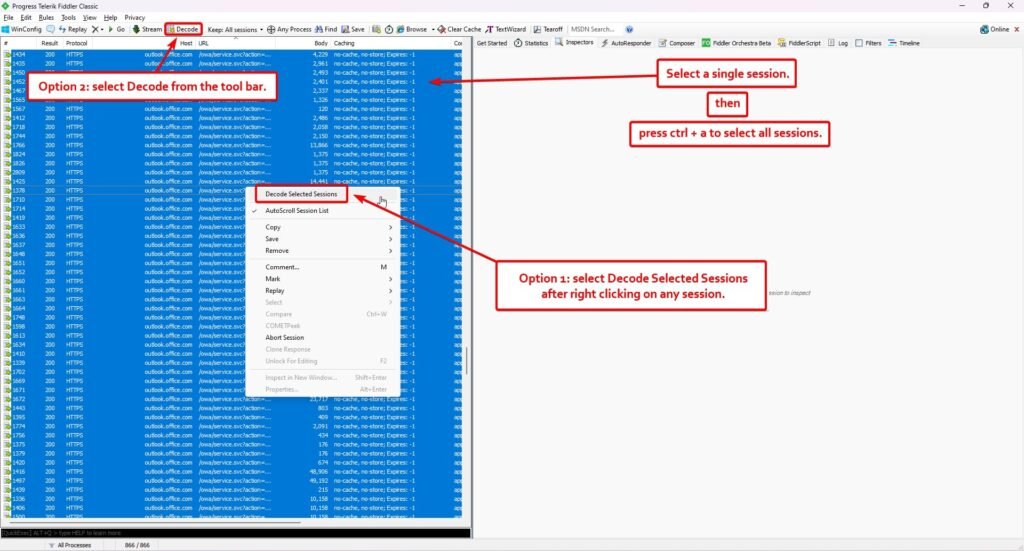
Task: Open the Fiddler Orchestra Beta tab
Action: [736, 43]
